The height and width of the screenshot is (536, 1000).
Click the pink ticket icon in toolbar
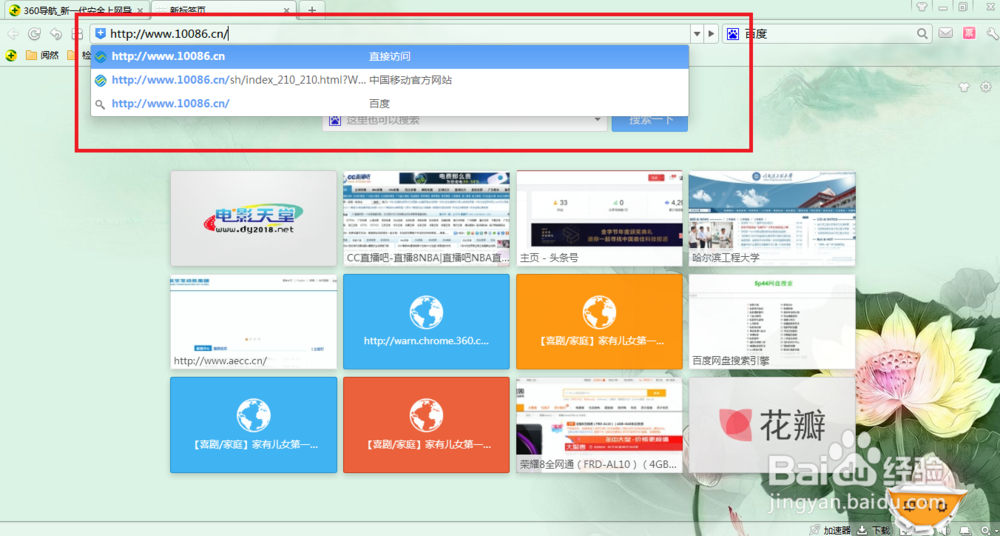pos(969,33)
